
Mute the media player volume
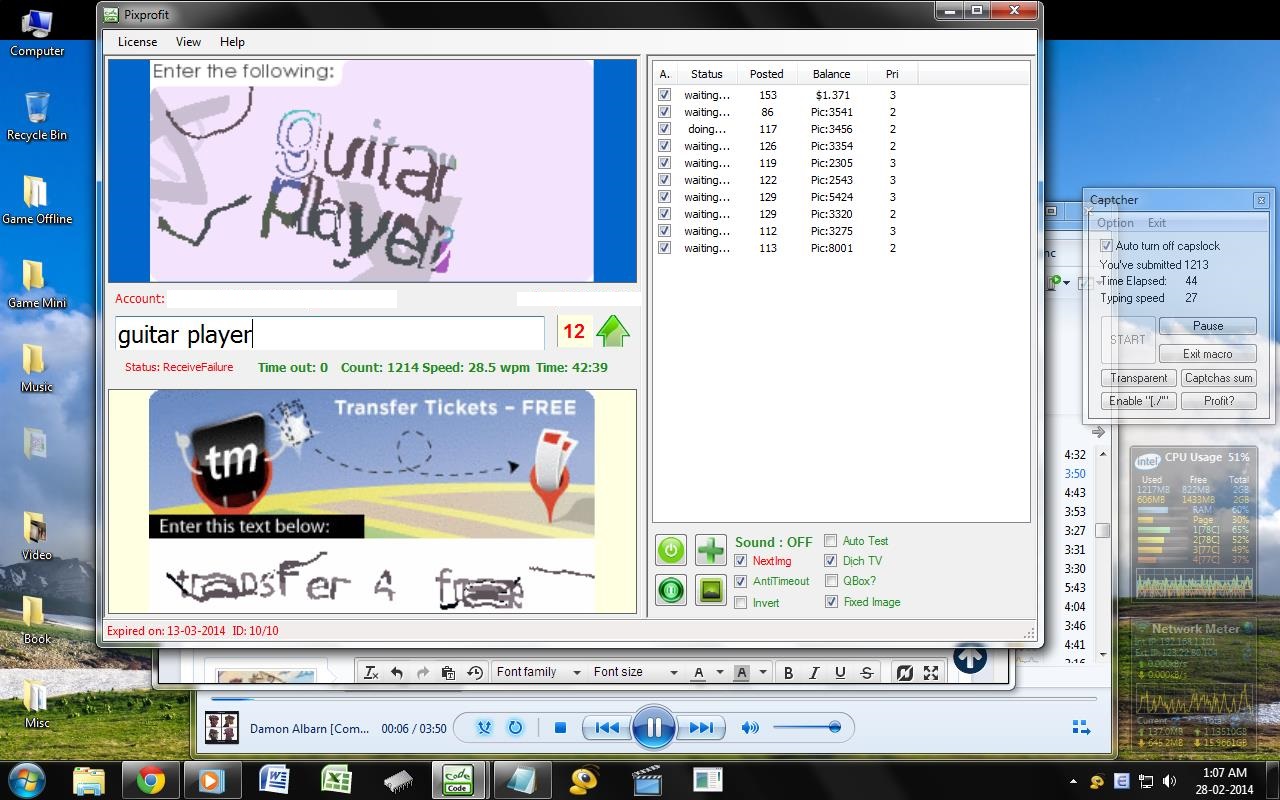[749, 728]
